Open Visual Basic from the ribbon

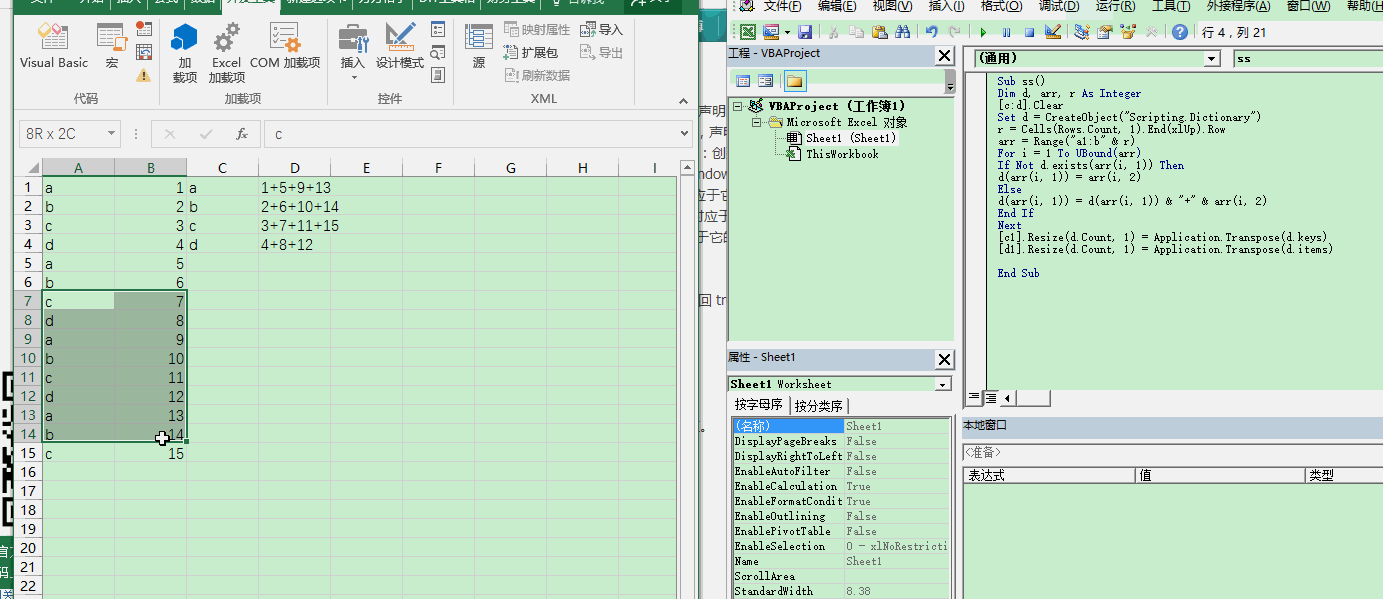pos(53,48)
